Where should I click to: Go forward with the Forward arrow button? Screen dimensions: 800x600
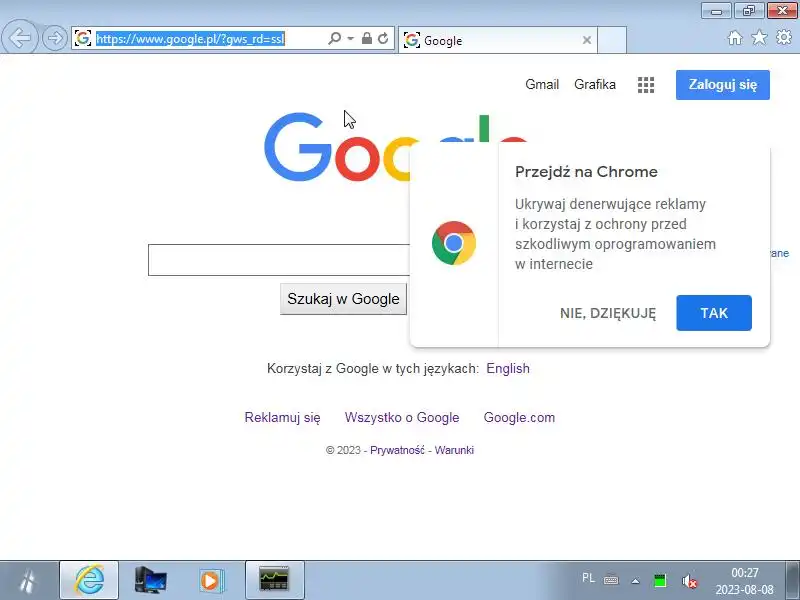pos(55,38)
